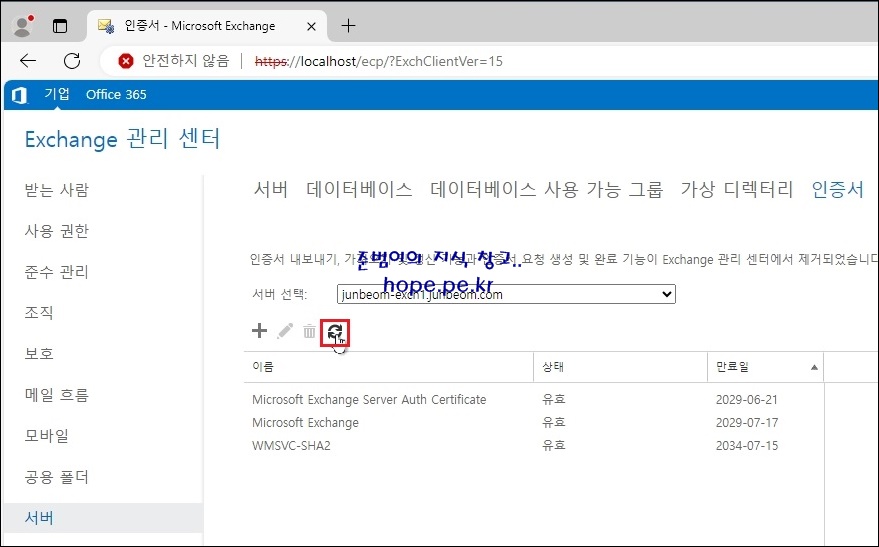Click the edit pencil icon in certificate toolbar
Screen dimensions: 879x547
(x=285, y=331)
